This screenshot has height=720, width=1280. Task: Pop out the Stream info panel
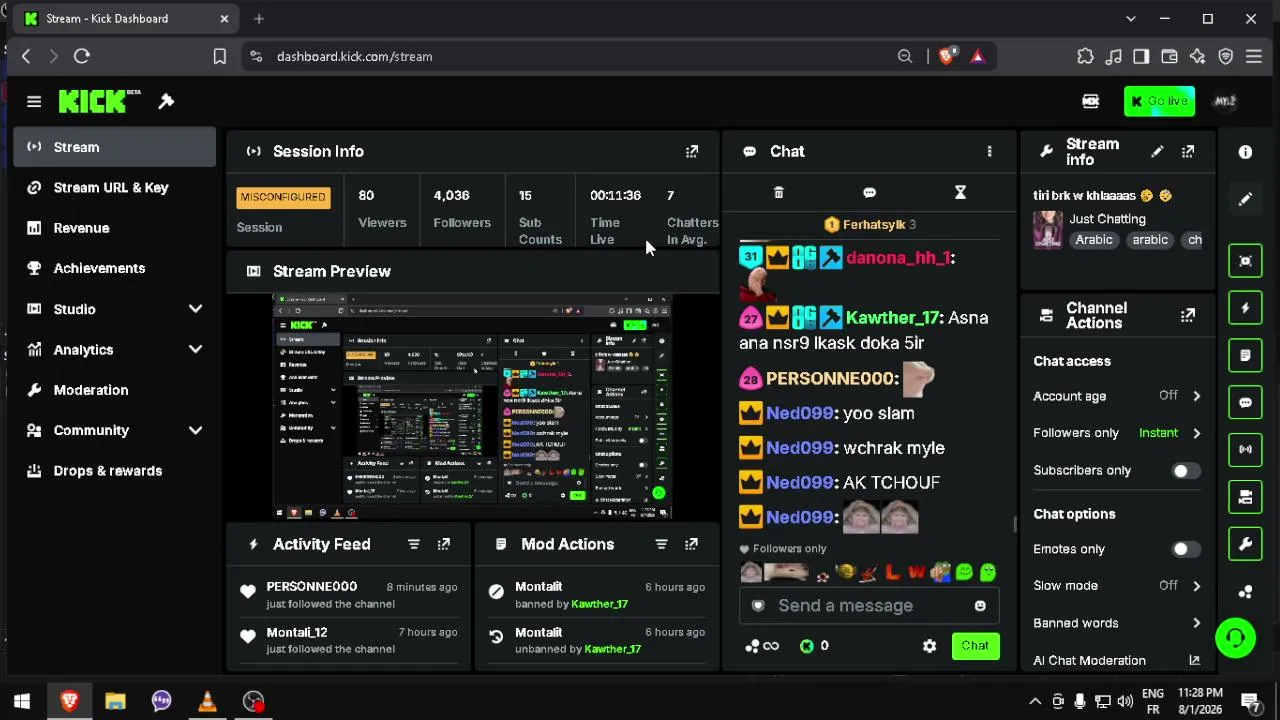coord(1188,151)
